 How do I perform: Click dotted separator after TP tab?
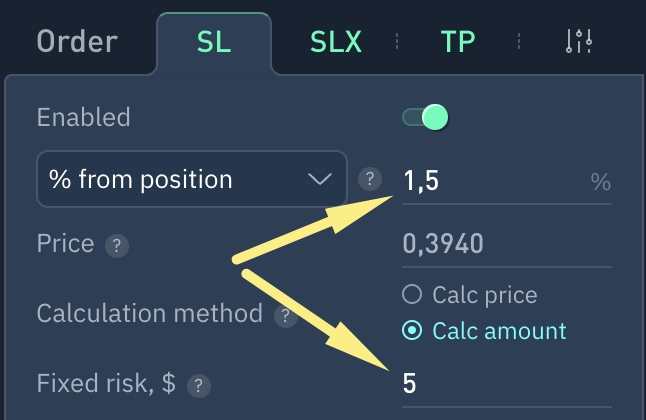tap(519, 41)
